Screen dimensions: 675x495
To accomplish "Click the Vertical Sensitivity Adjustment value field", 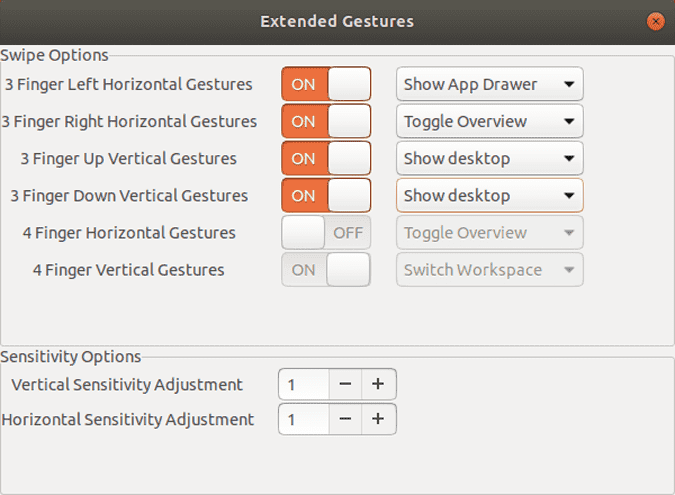I will [304, 384].
